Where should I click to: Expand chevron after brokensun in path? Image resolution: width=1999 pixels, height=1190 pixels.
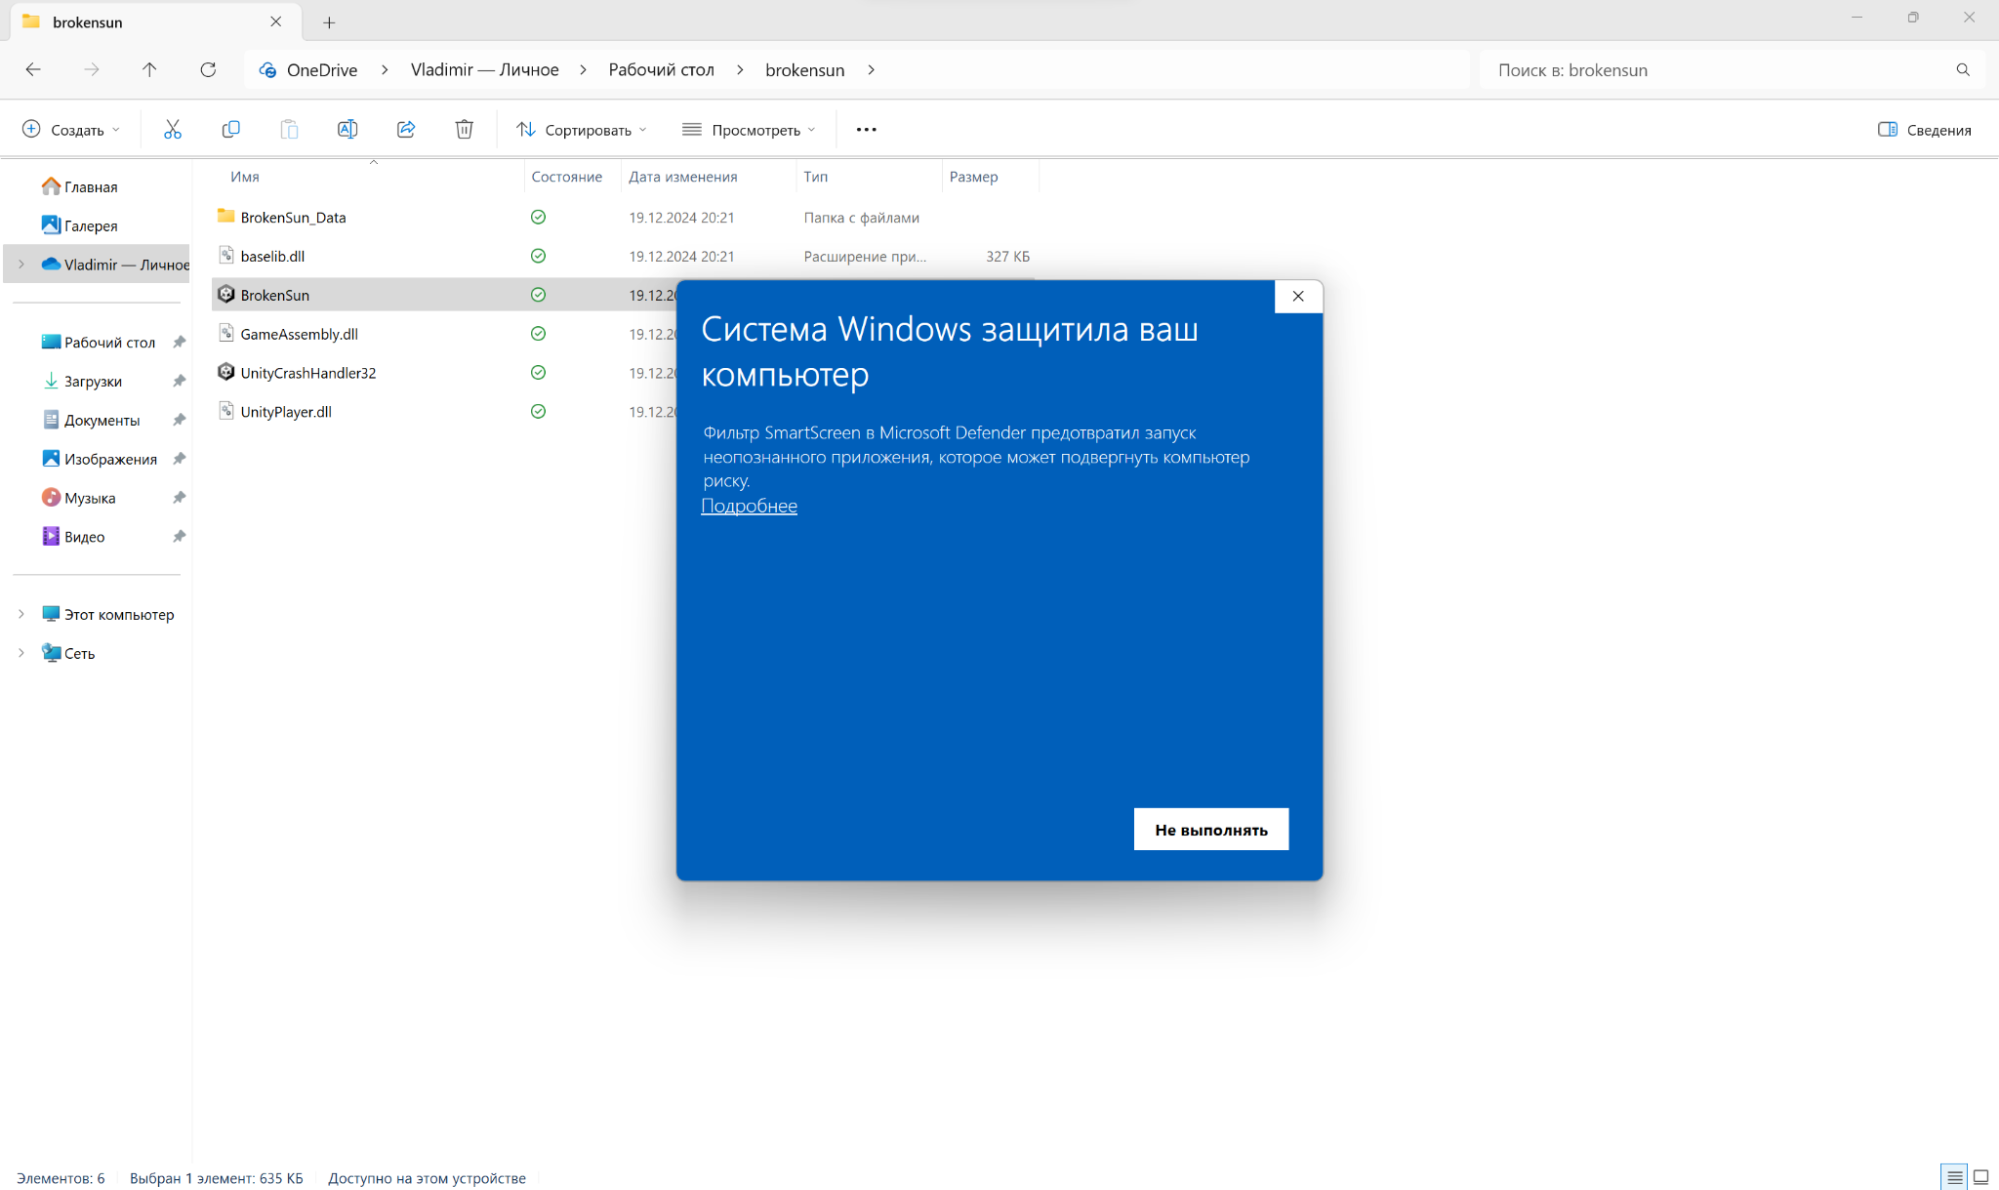tap(871, 70)
